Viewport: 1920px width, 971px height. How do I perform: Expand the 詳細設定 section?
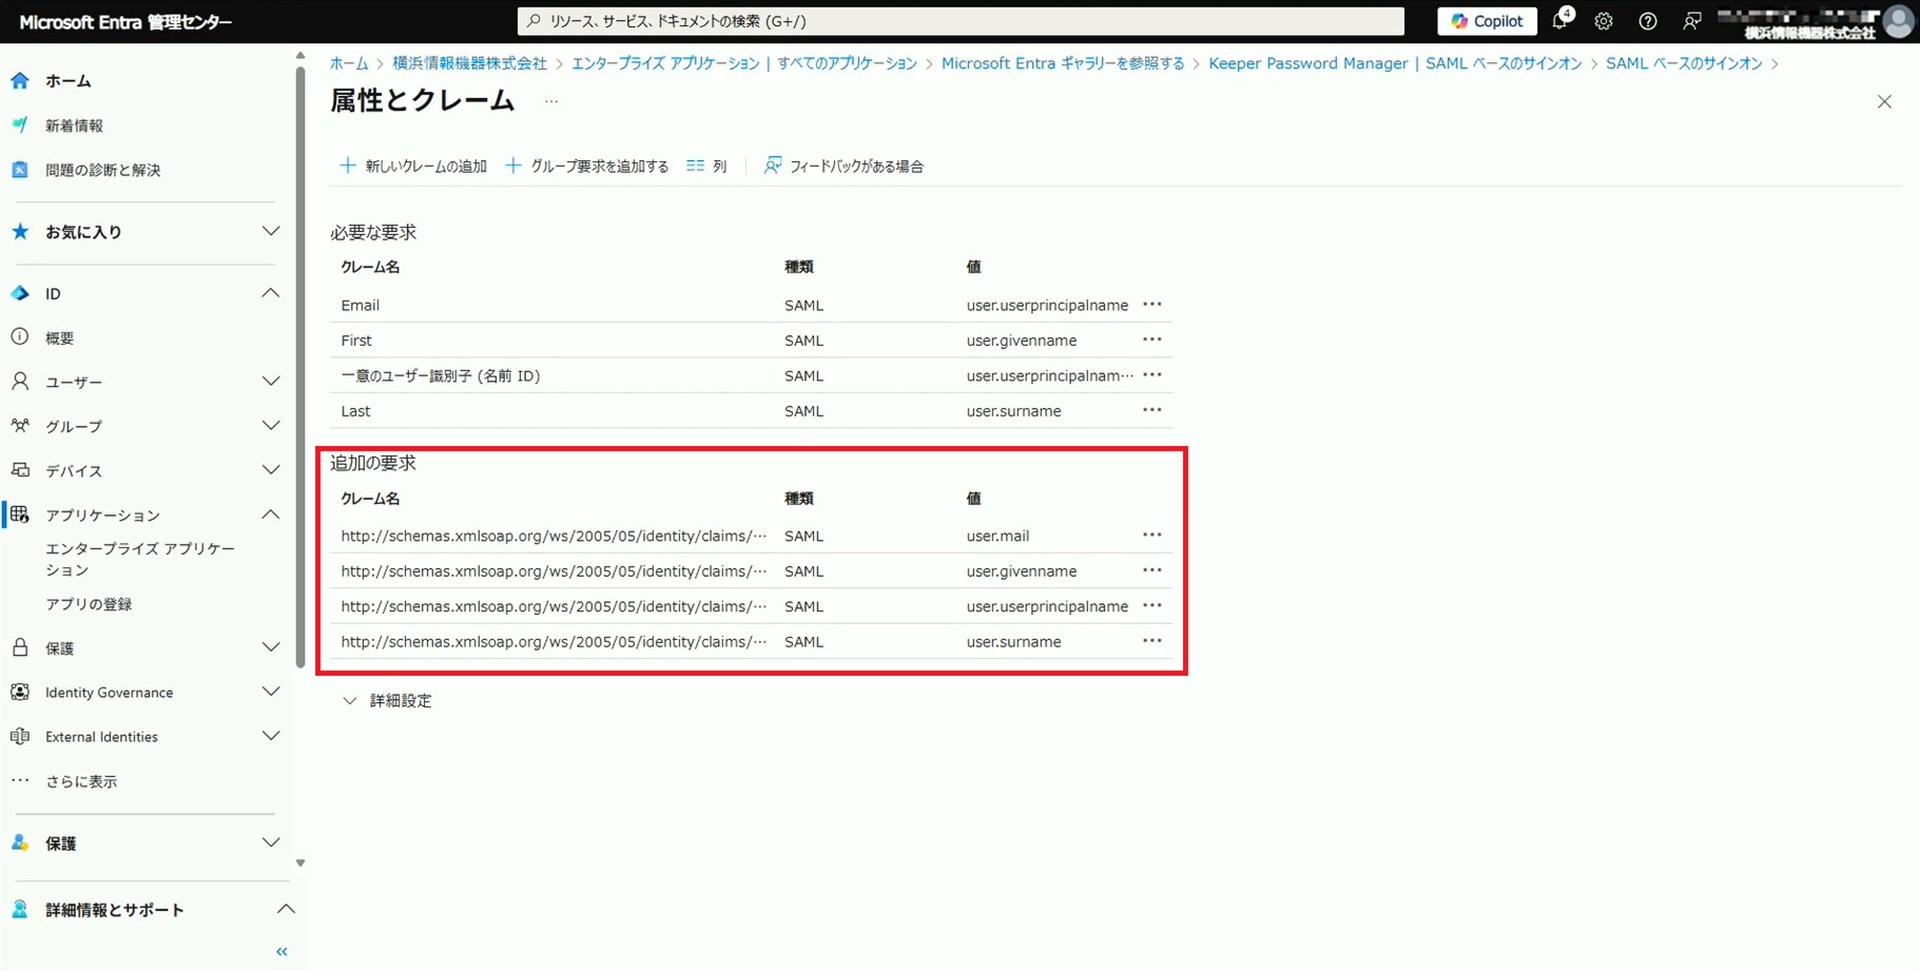click(388, 701)
